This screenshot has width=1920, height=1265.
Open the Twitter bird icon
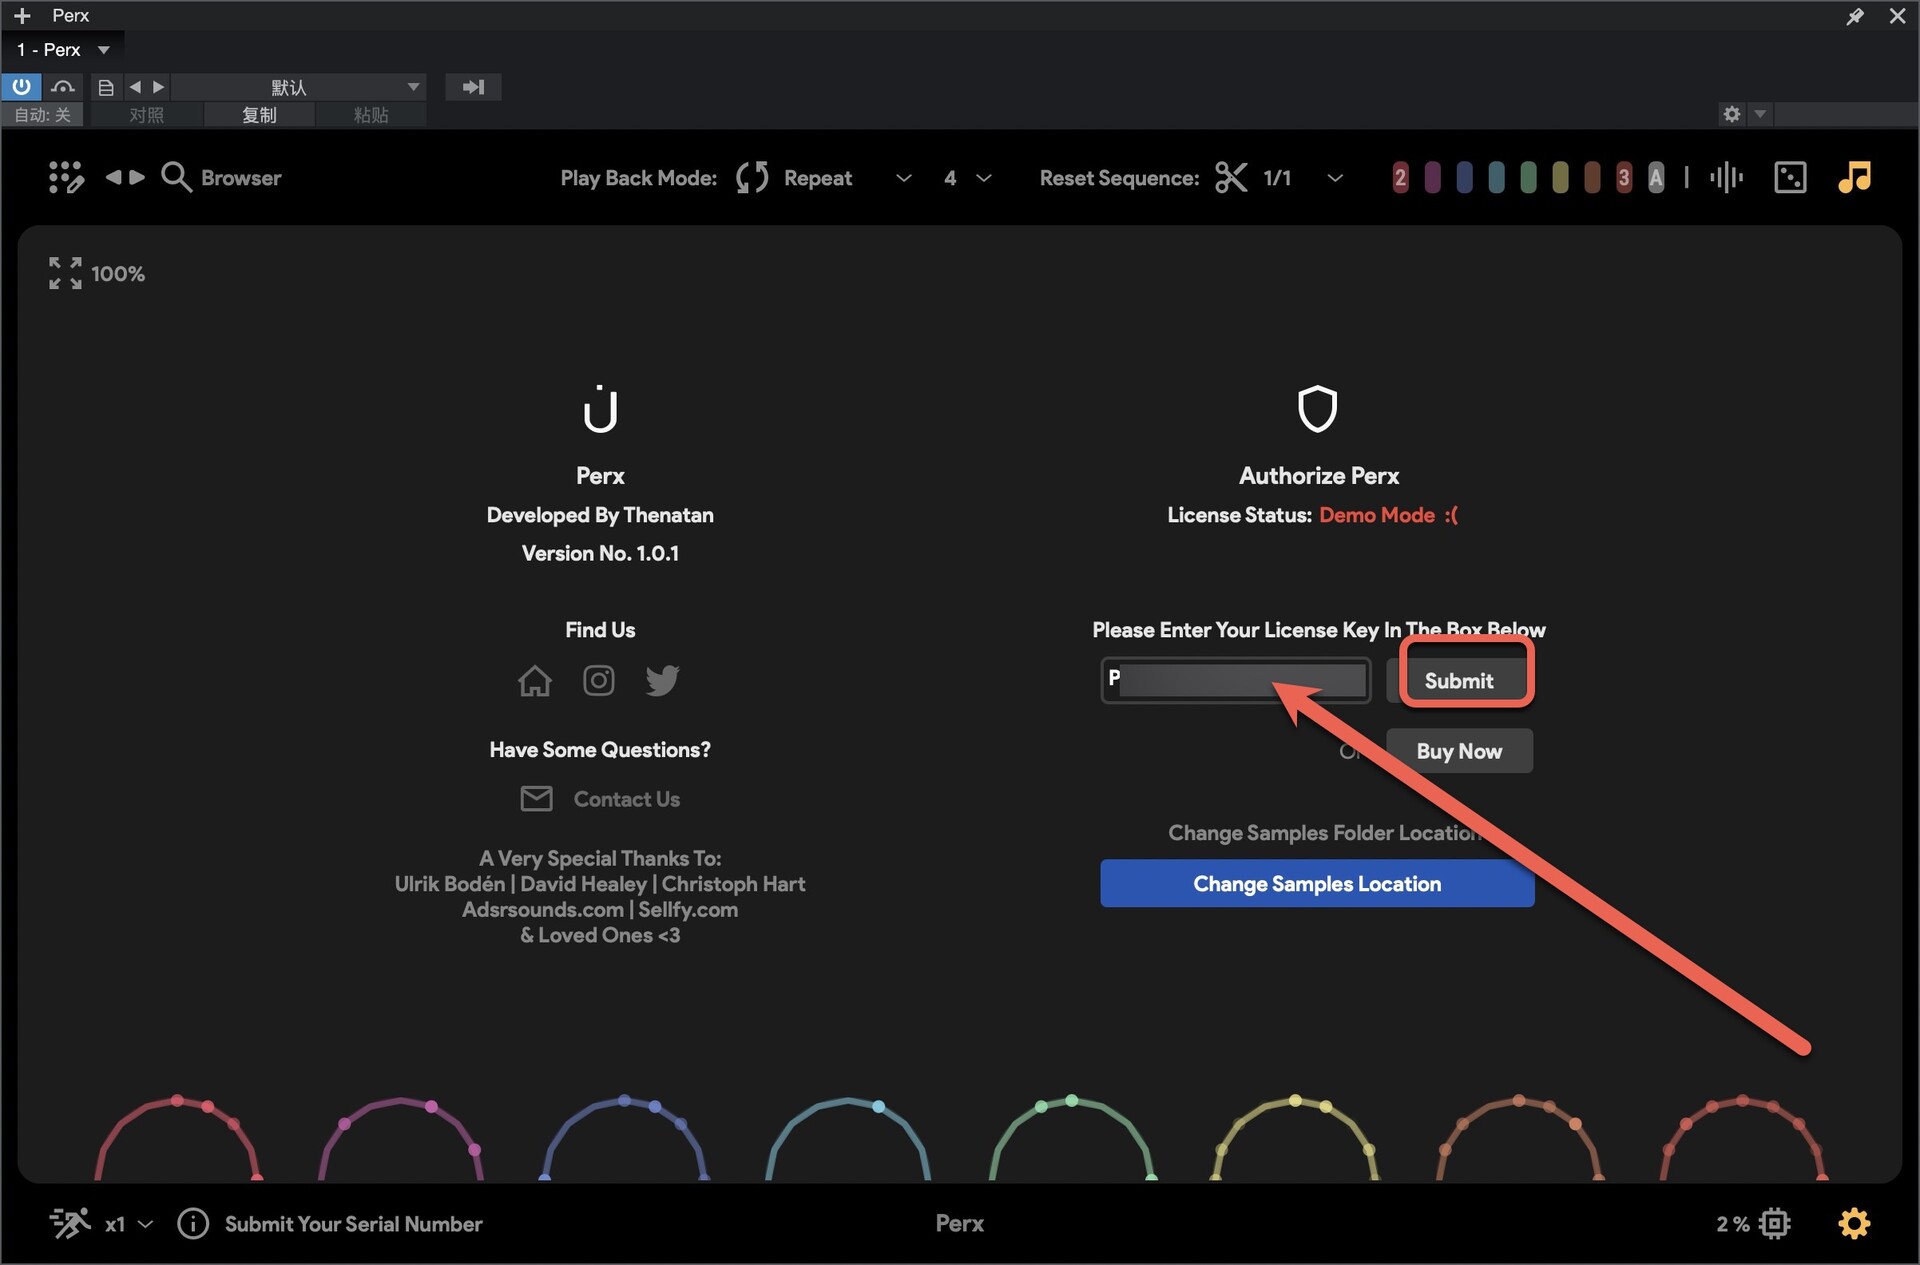pos(662,681)
